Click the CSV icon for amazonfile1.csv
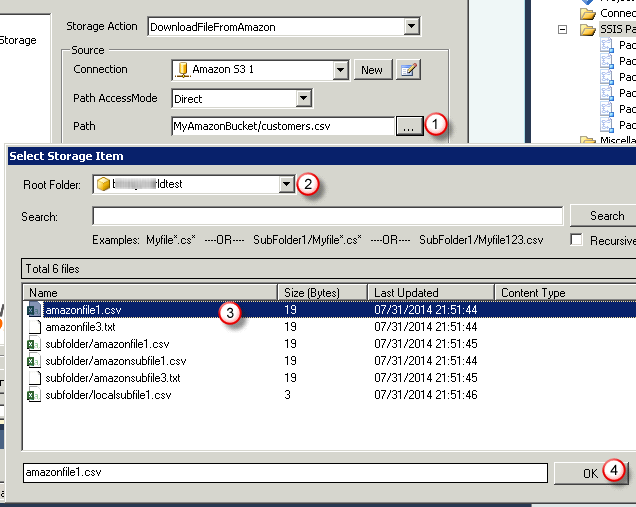Screen dimensions: 636x507 tap(34, 310)
